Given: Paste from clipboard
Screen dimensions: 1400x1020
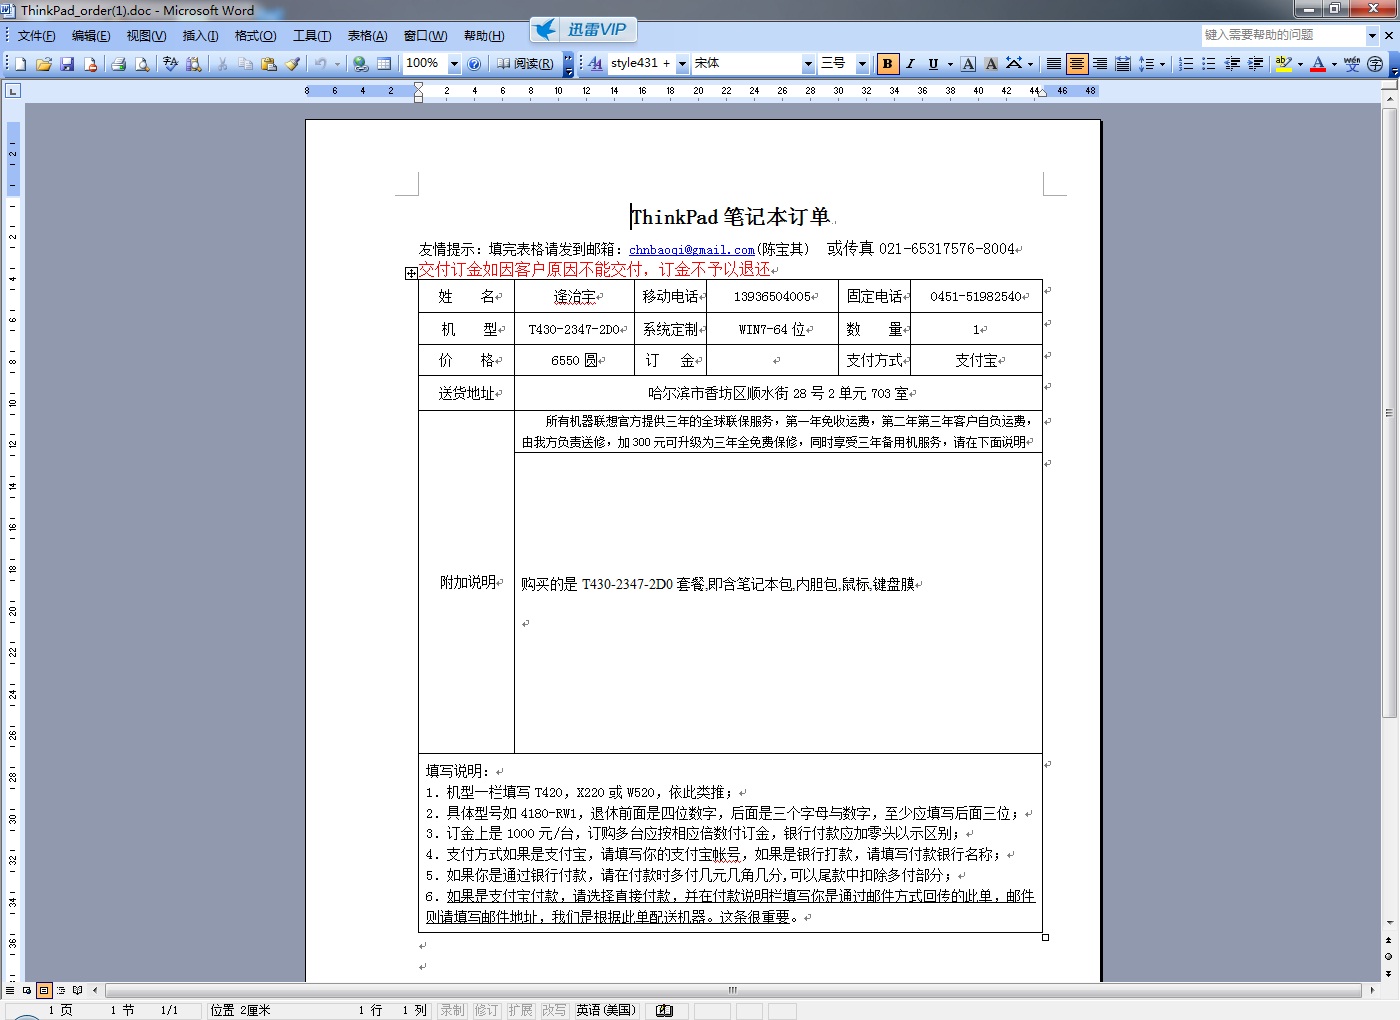Looking at the screenshot, I should pyautogui.click(x=268, y=64).
